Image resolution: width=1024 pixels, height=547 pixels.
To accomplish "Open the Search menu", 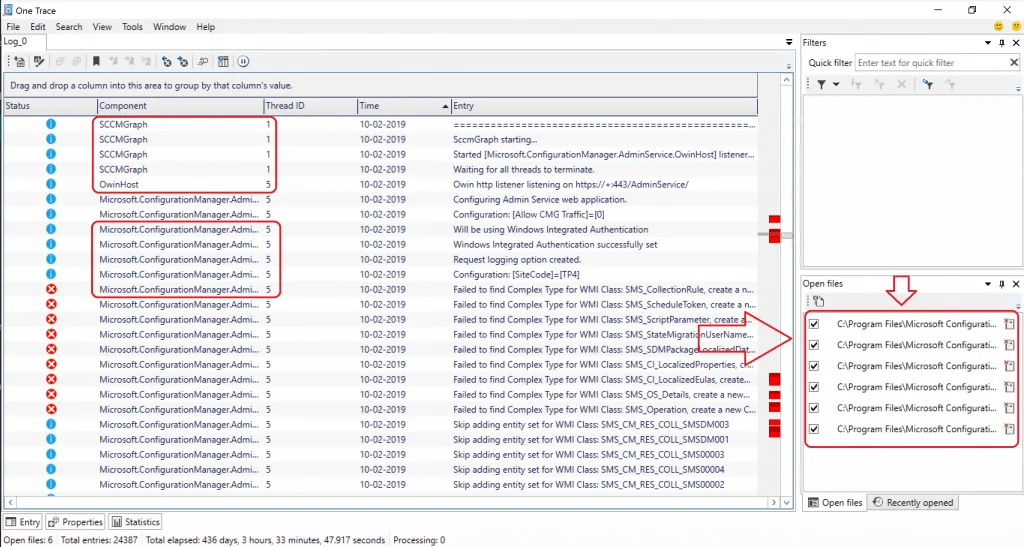I will pos(69,27).
